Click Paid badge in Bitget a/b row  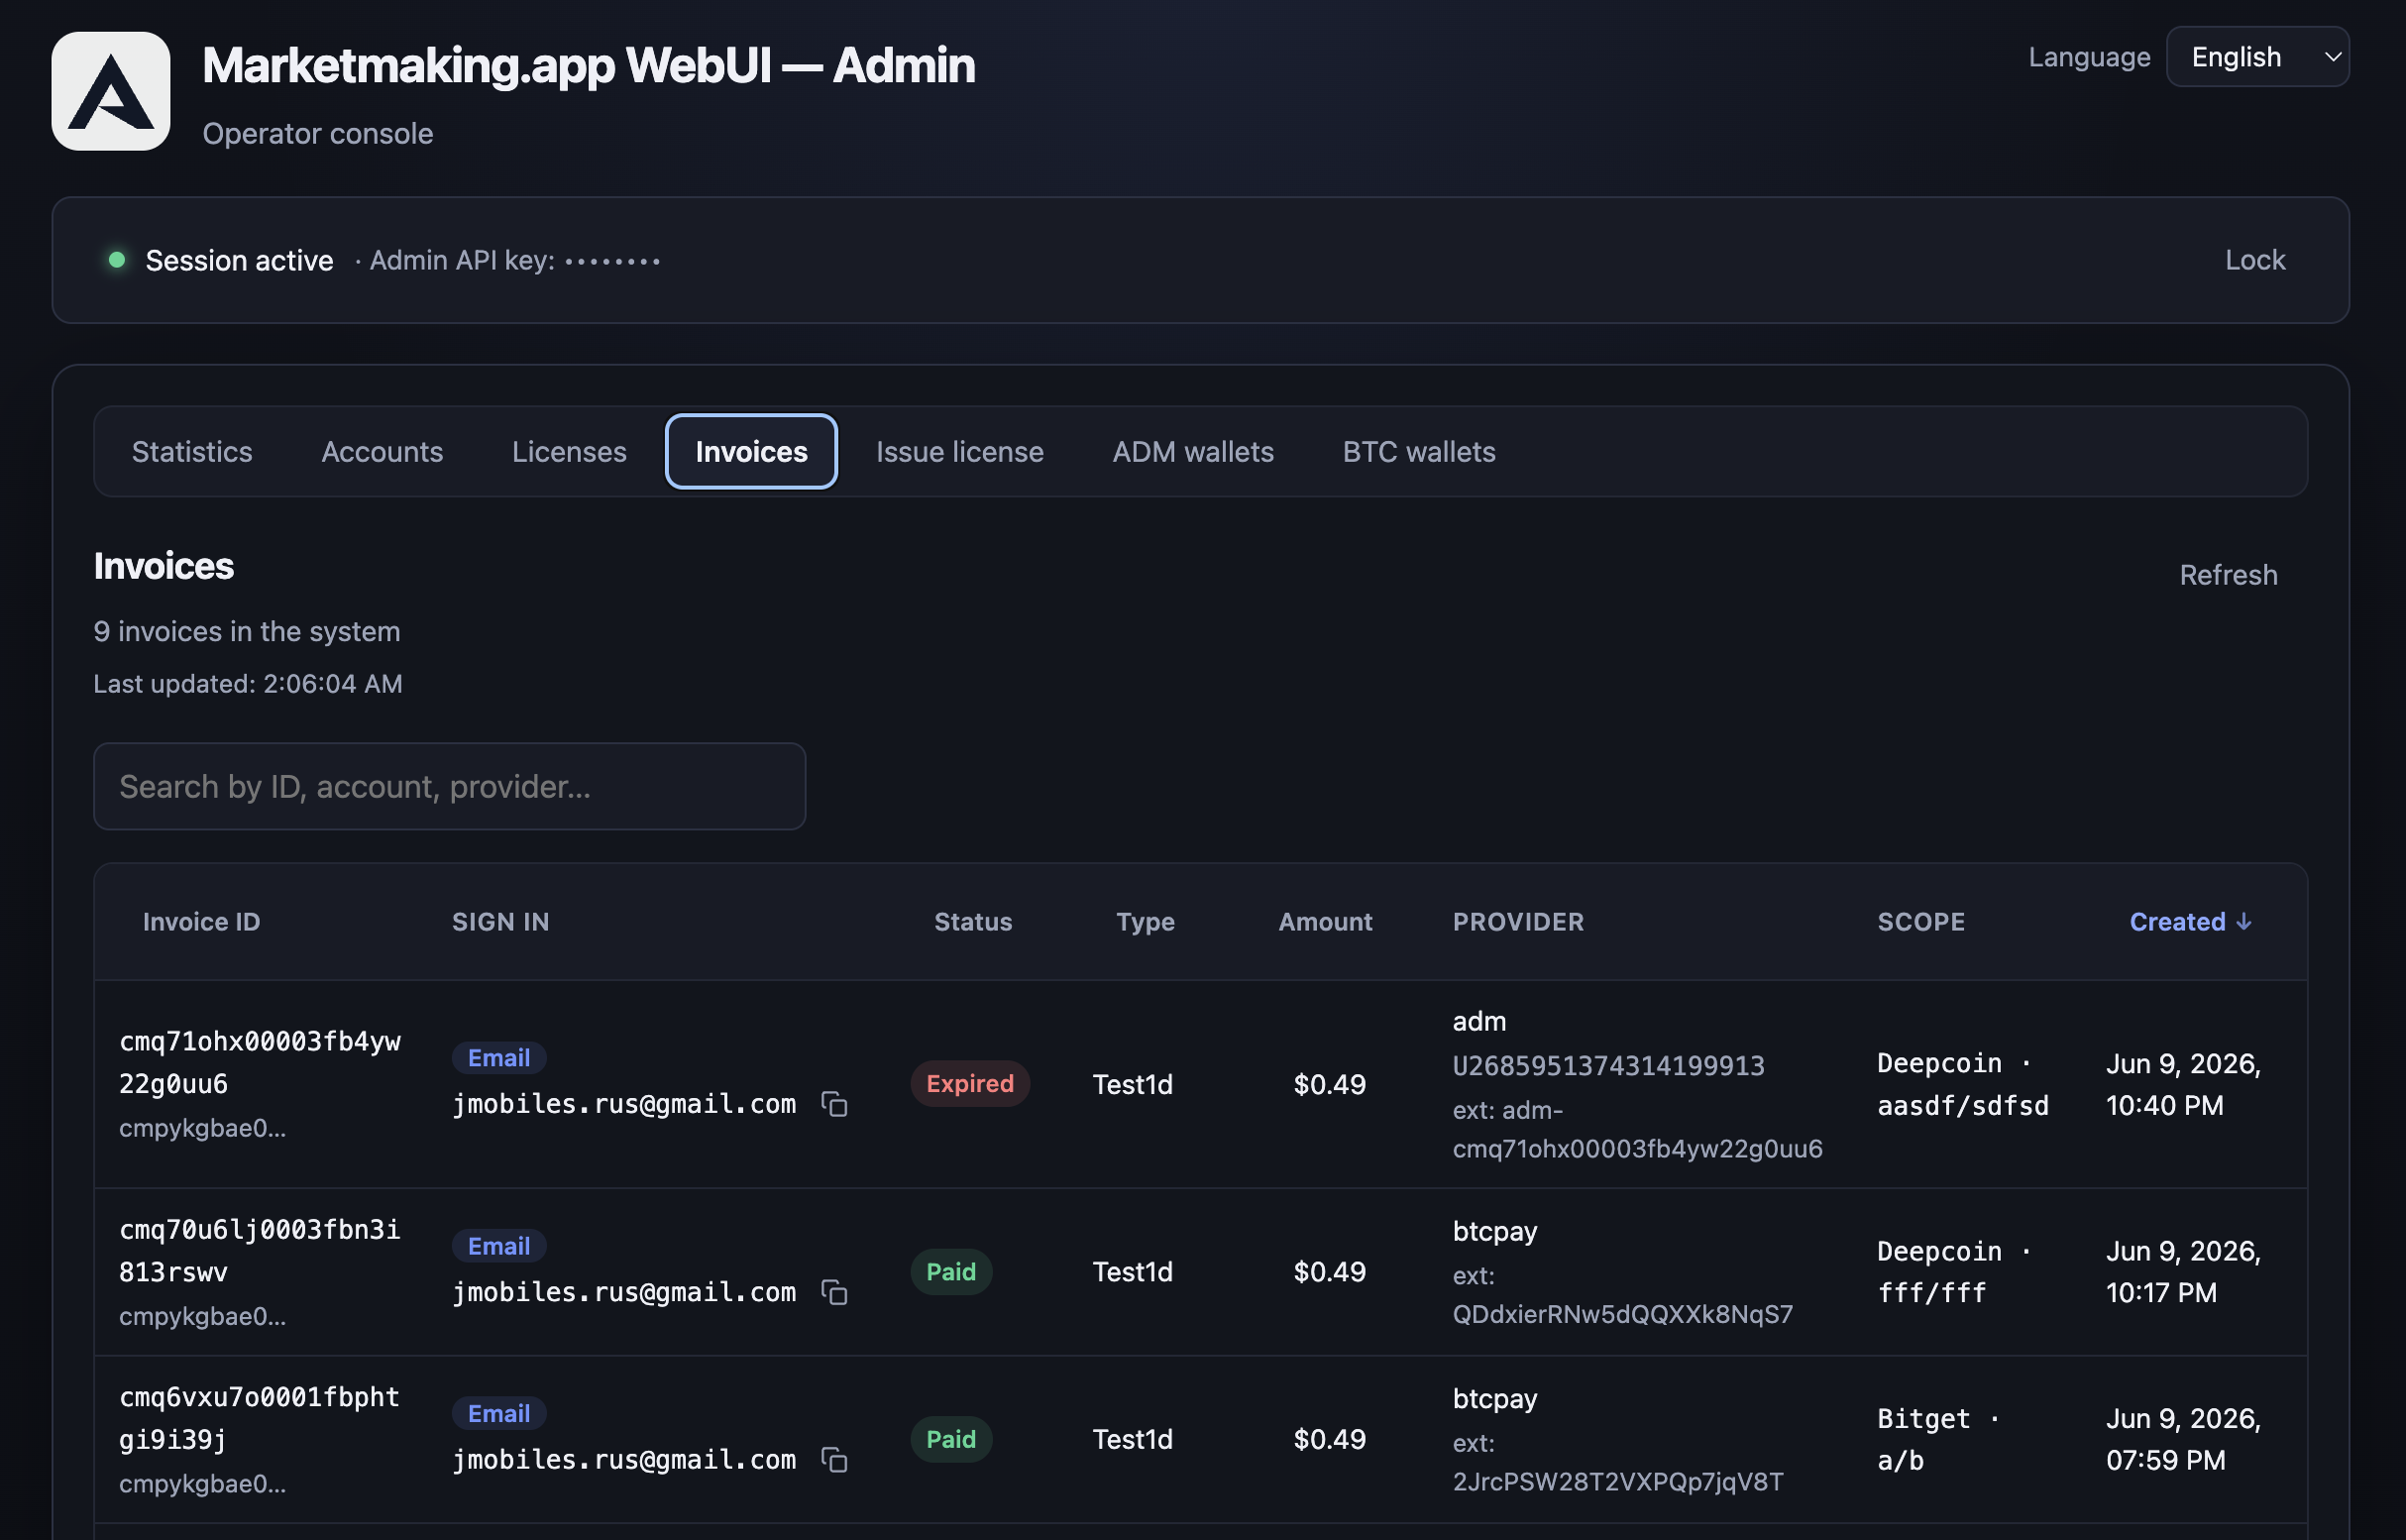(x=951, y=1440)
